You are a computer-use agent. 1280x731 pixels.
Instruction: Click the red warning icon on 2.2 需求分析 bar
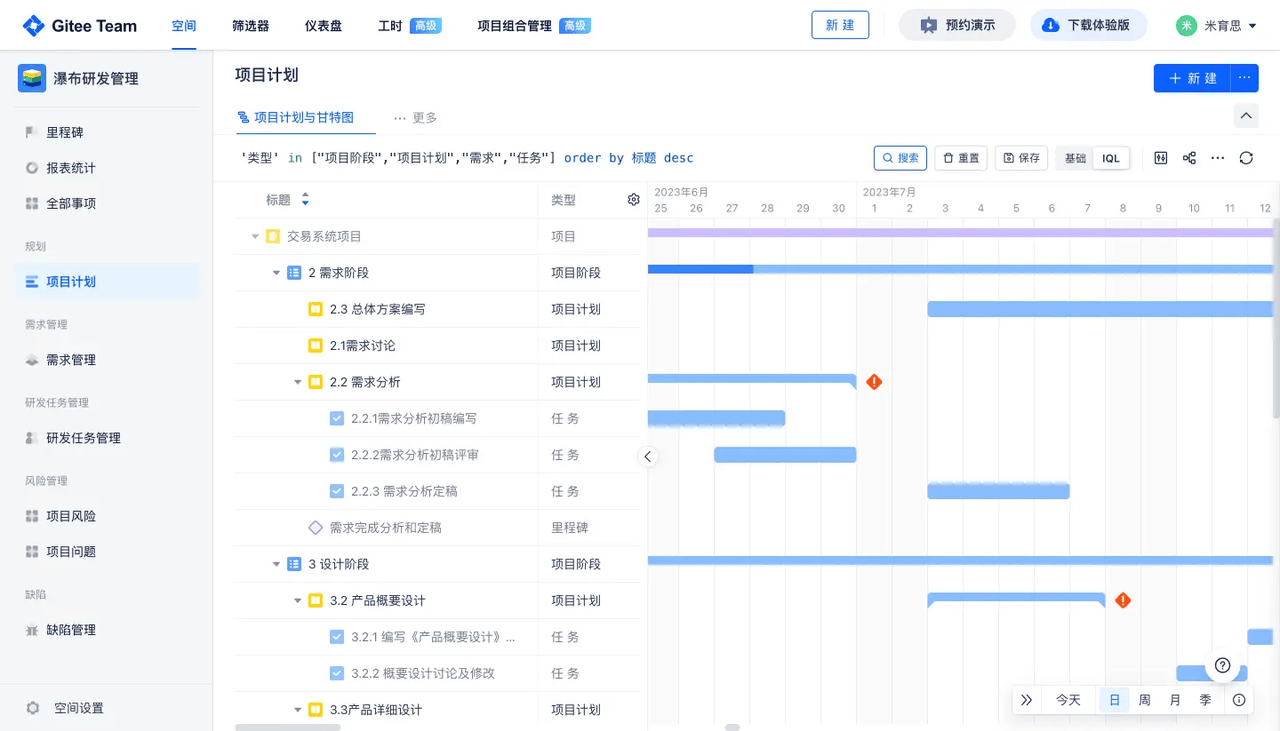pos(874,382)
